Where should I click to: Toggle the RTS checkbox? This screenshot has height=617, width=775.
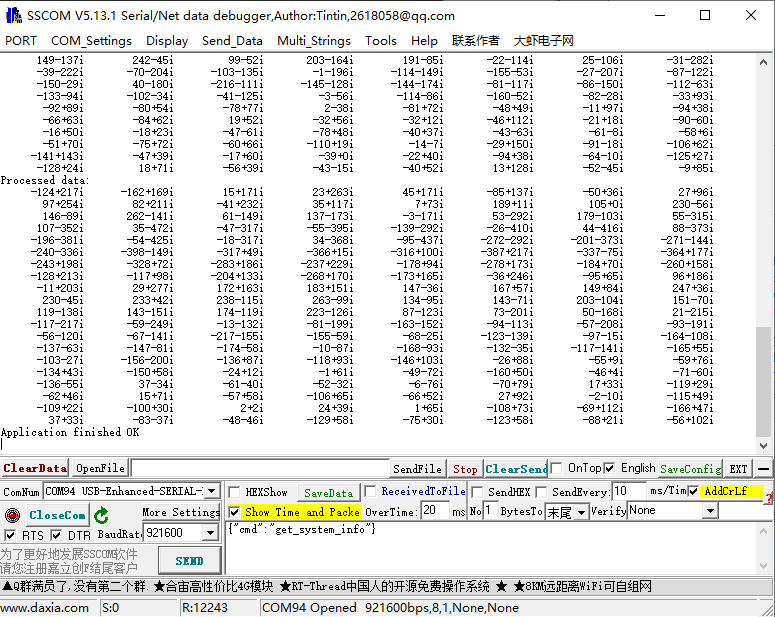pyautogui.click(x=11, y=535)
